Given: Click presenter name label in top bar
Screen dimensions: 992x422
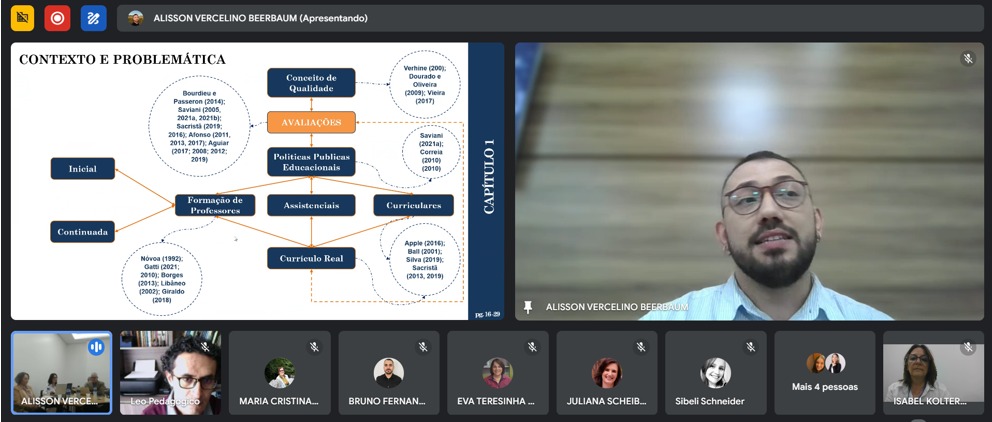Looking at the screenshot, I should (260, 18).
